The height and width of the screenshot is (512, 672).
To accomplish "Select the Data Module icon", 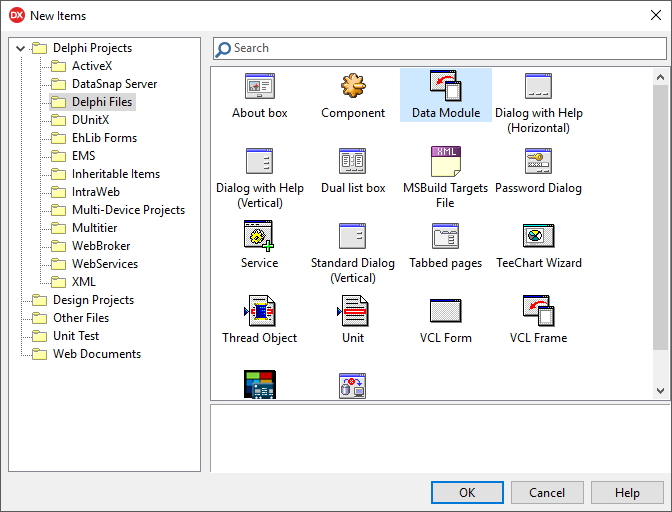I will pyautogui.click(x=445, y=87).
